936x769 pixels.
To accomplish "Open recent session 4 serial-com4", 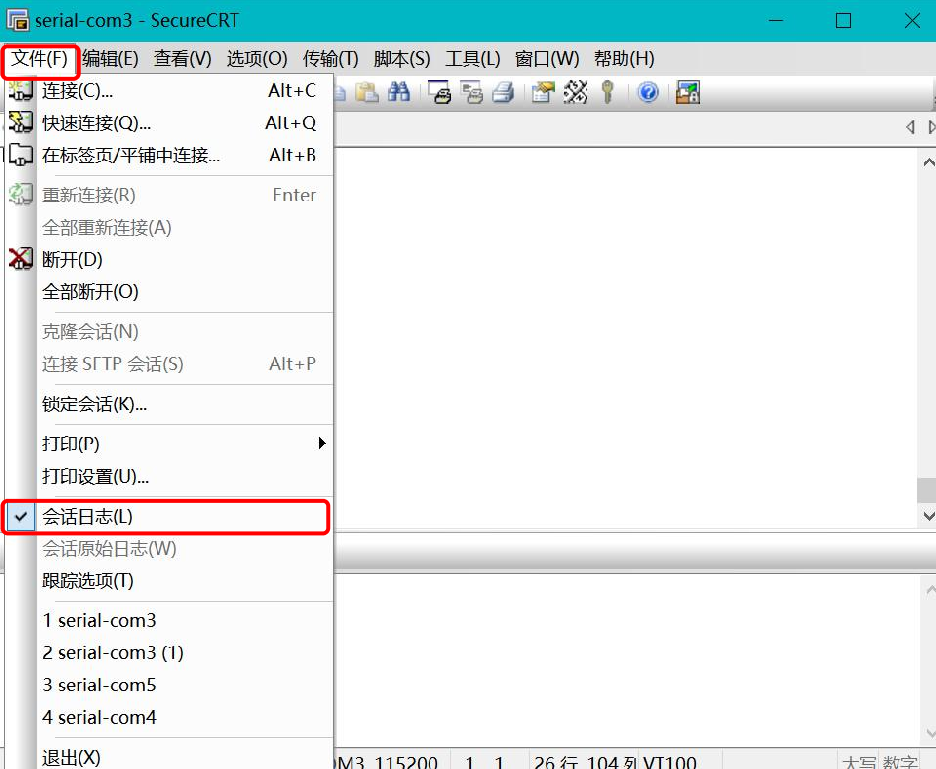I will click(x=168, y=717).
